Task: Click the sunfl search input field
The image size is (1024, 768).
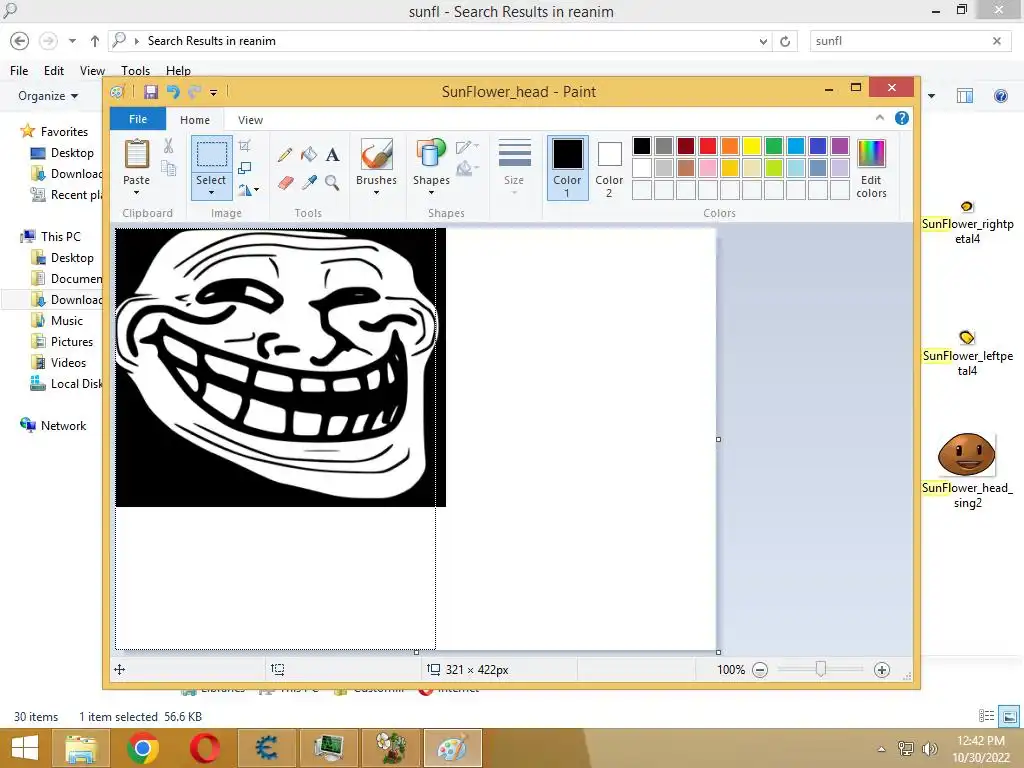Action: [901, 41]
